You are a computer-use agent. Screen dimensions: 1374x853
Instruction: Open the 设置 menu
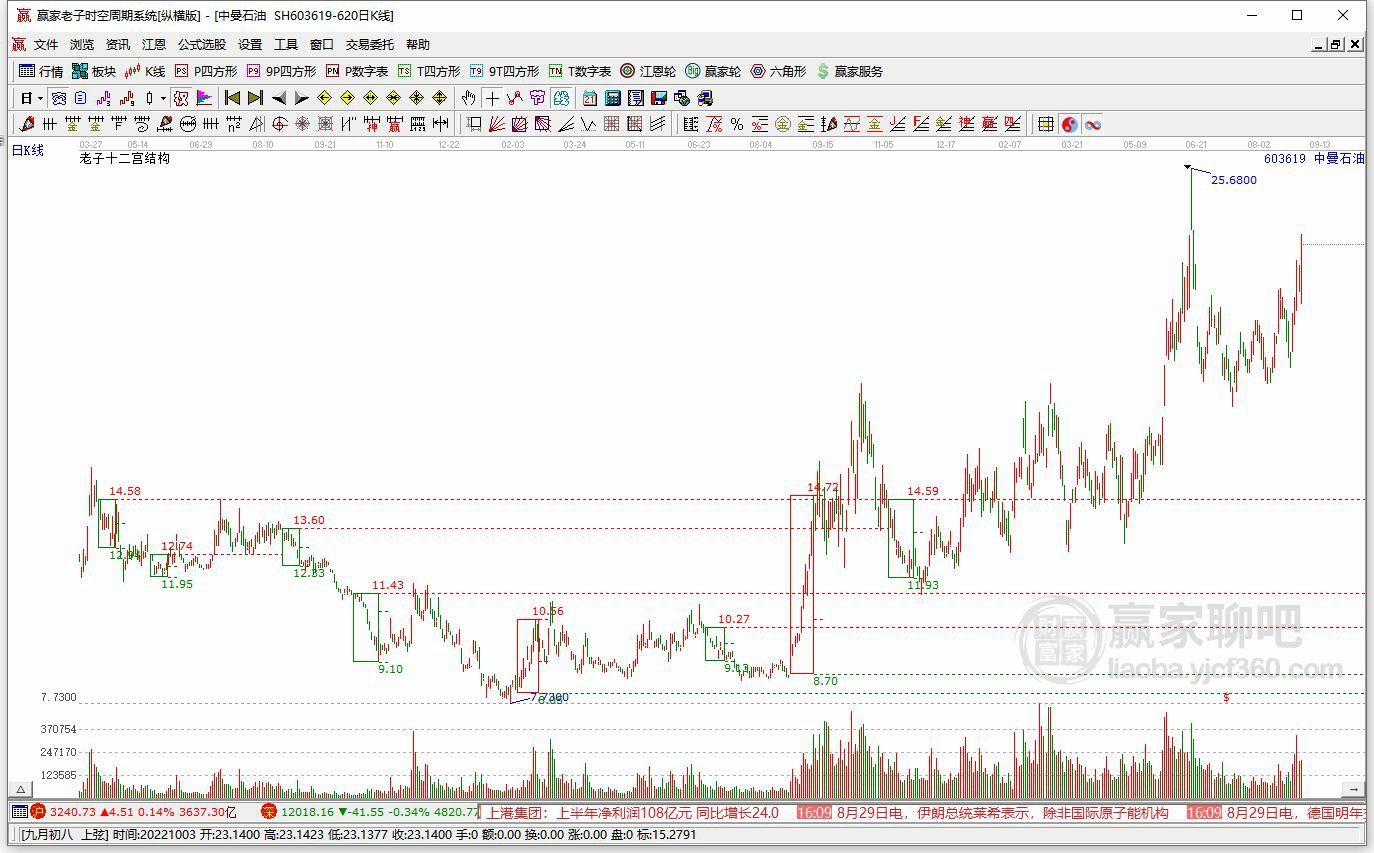point(250,45)
